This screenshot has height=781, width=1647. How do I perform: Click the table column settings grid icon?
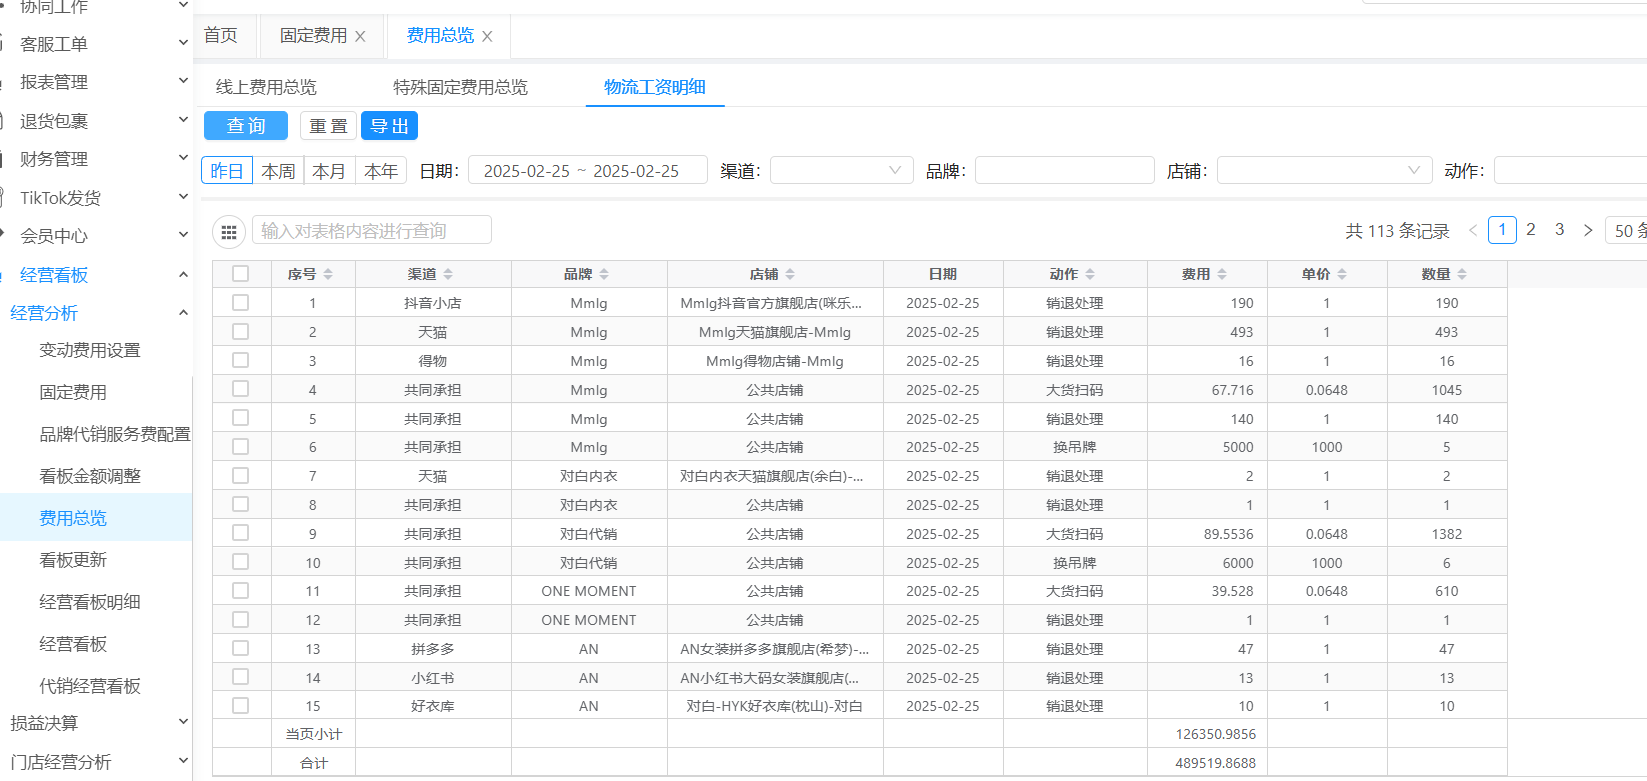click(x=229, y=232)
